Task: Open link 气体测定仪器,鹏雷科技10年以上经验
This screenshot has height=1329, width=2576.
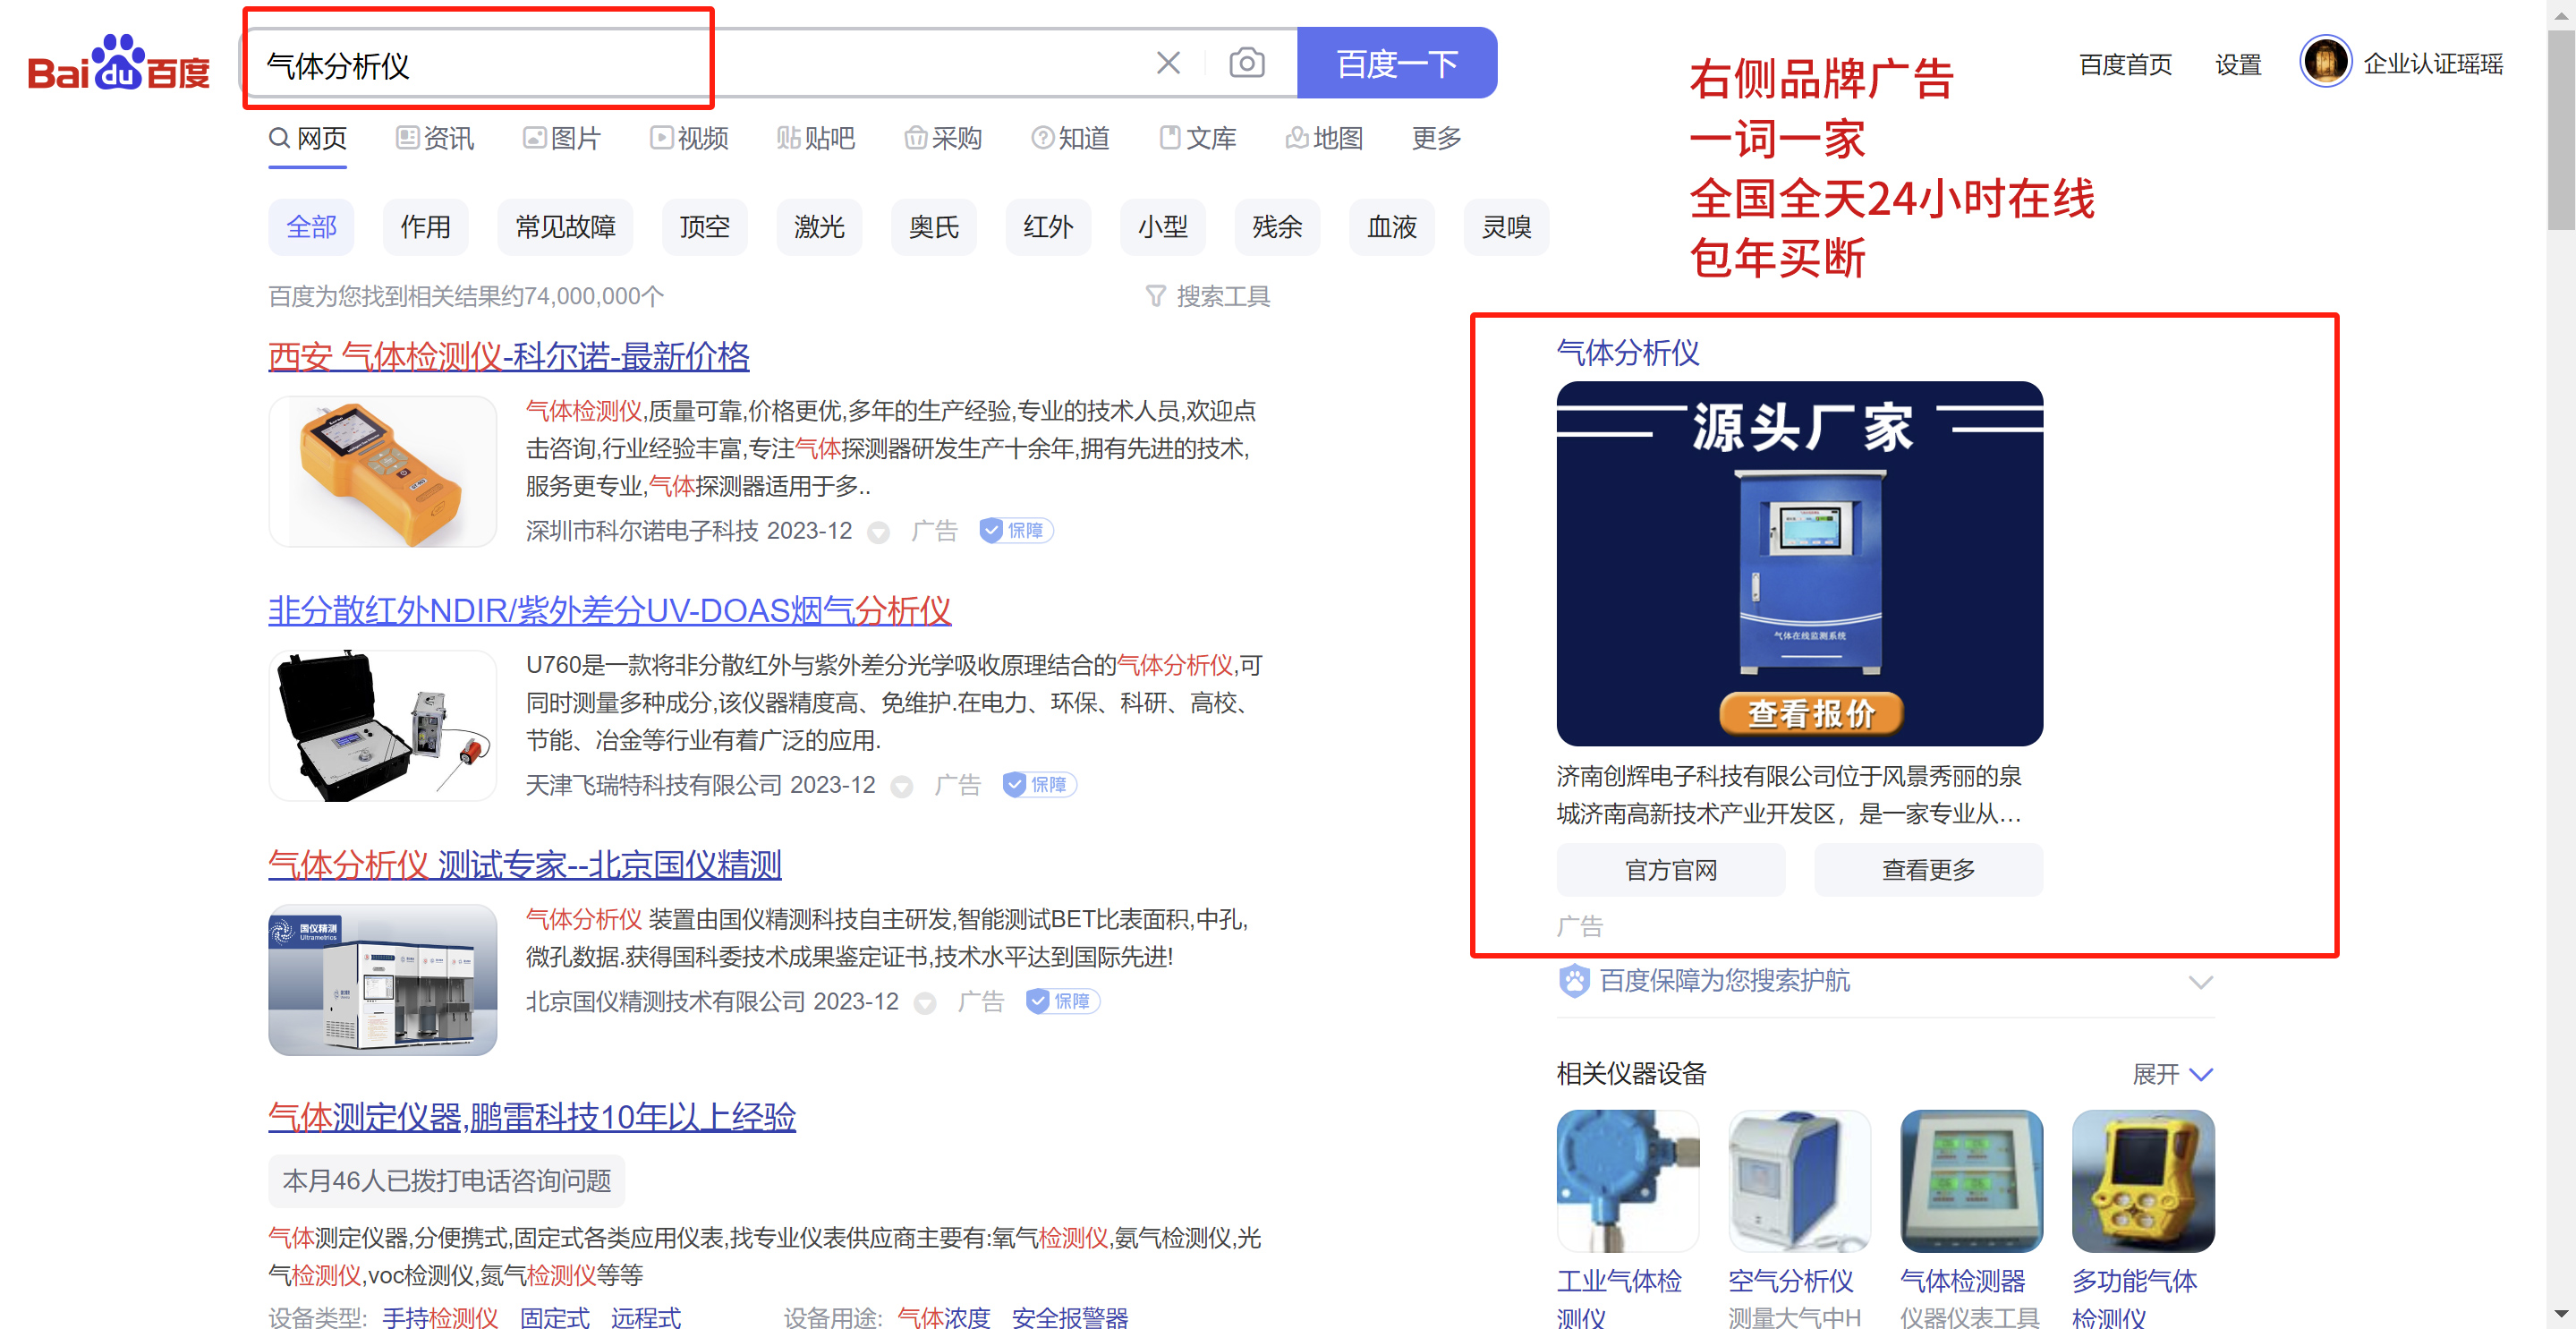Action: (x=531, y=1117)
